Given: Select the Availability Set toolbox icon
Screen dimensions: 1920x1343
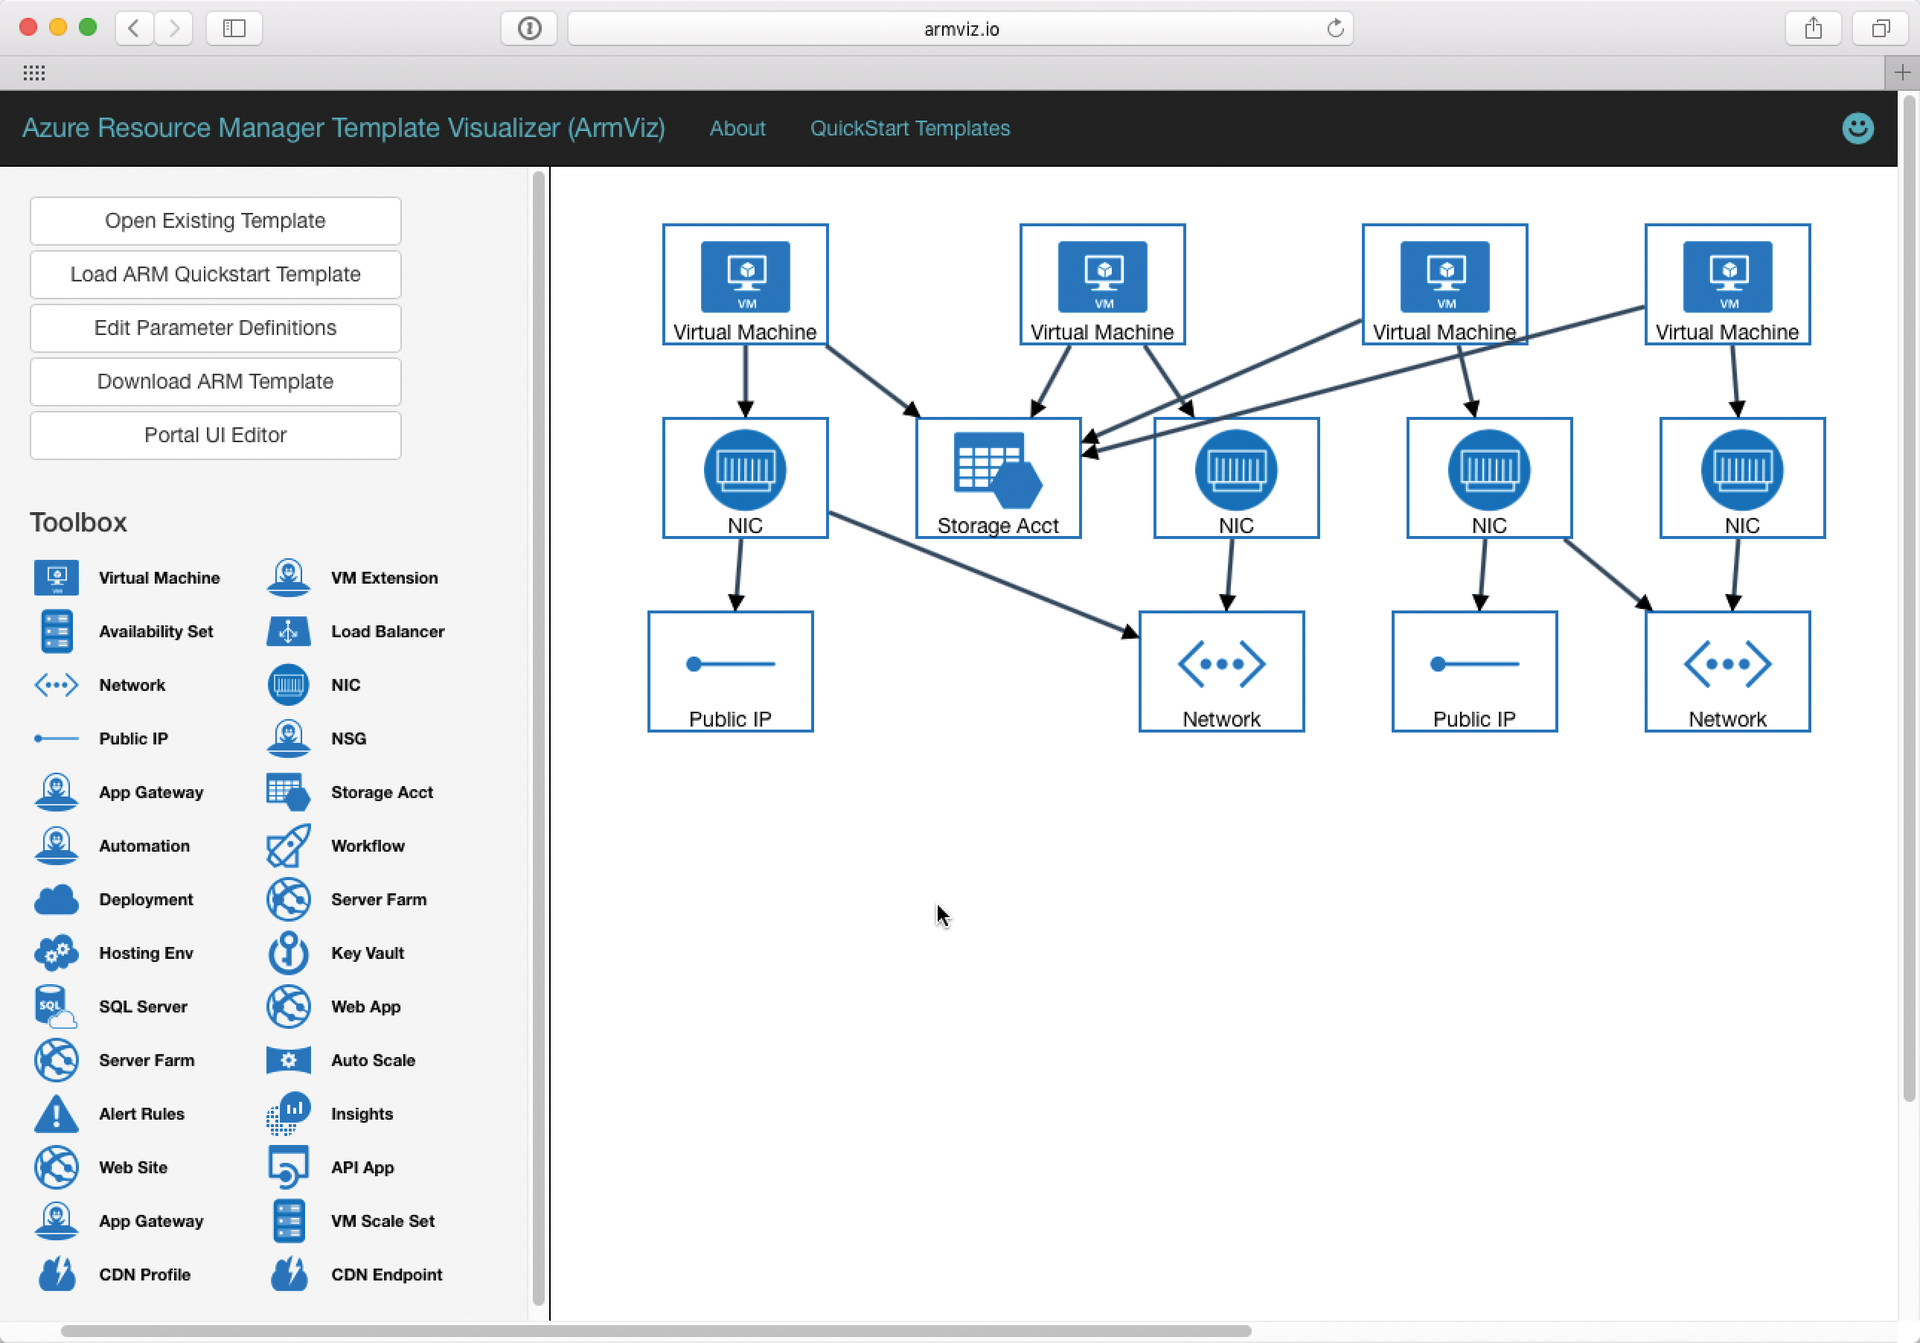Looking at the screenshot, I should (56, 631).
